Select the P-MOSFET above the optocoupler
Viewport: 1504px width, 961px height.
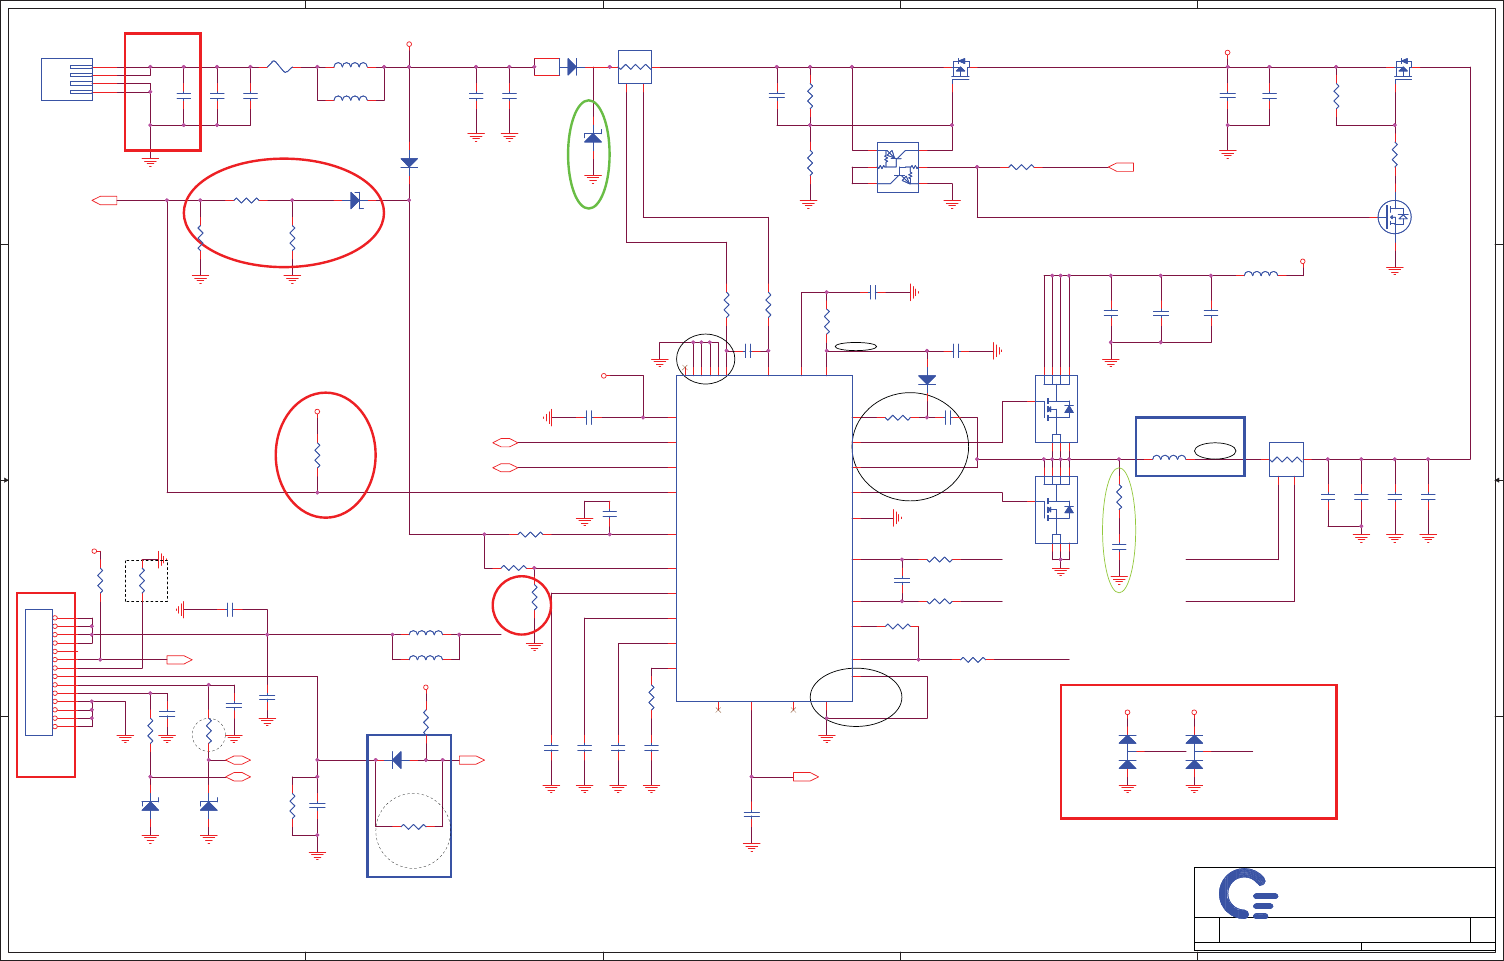pyautogui.click(x=960, y=68)
